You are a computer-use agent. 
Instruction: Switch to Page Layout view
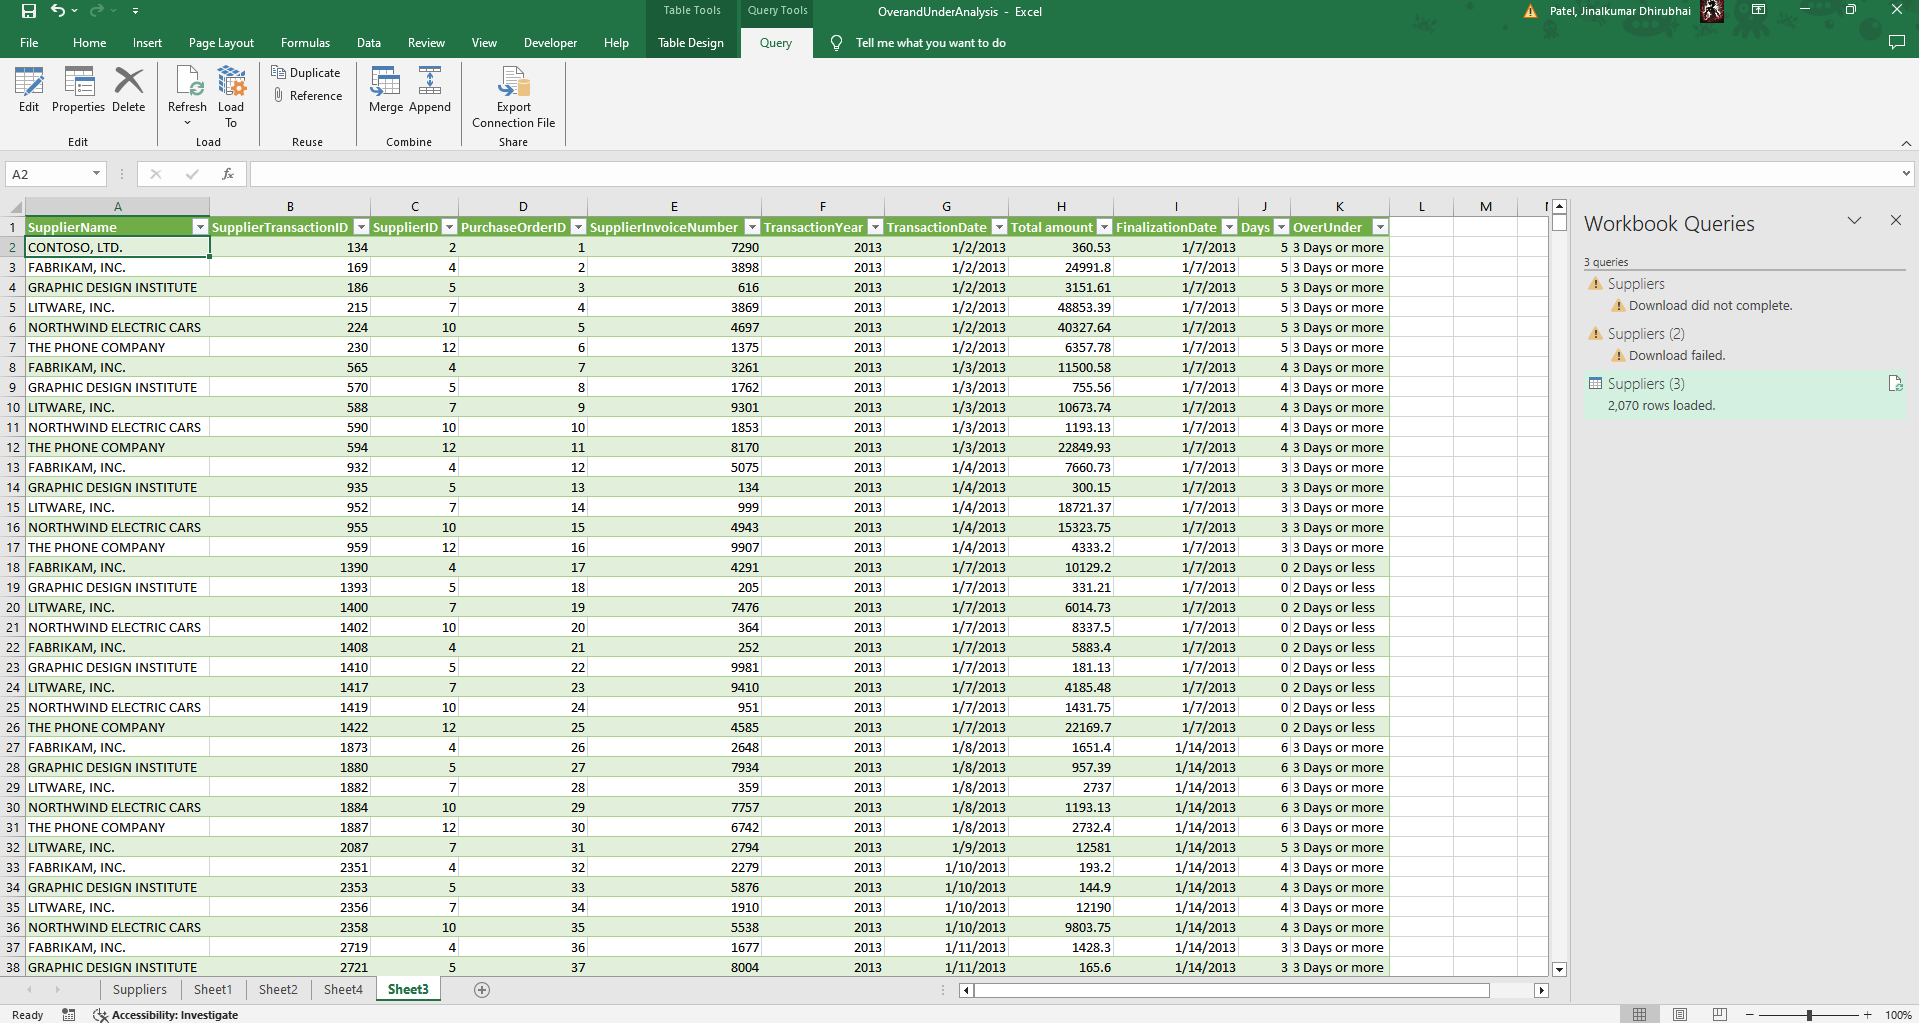[x=1680, y=1014]
